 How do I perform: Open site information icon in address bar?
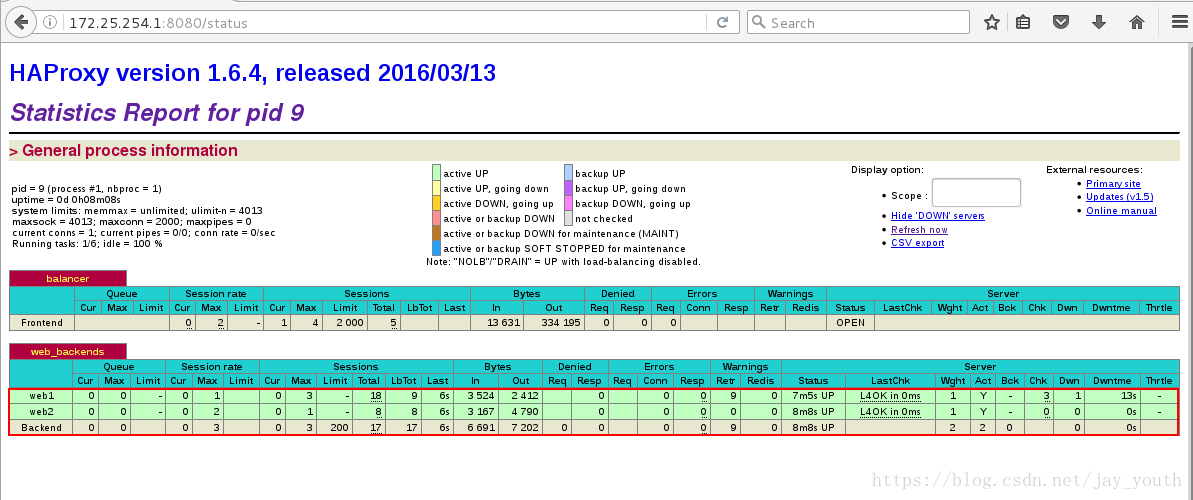point(49,23)
